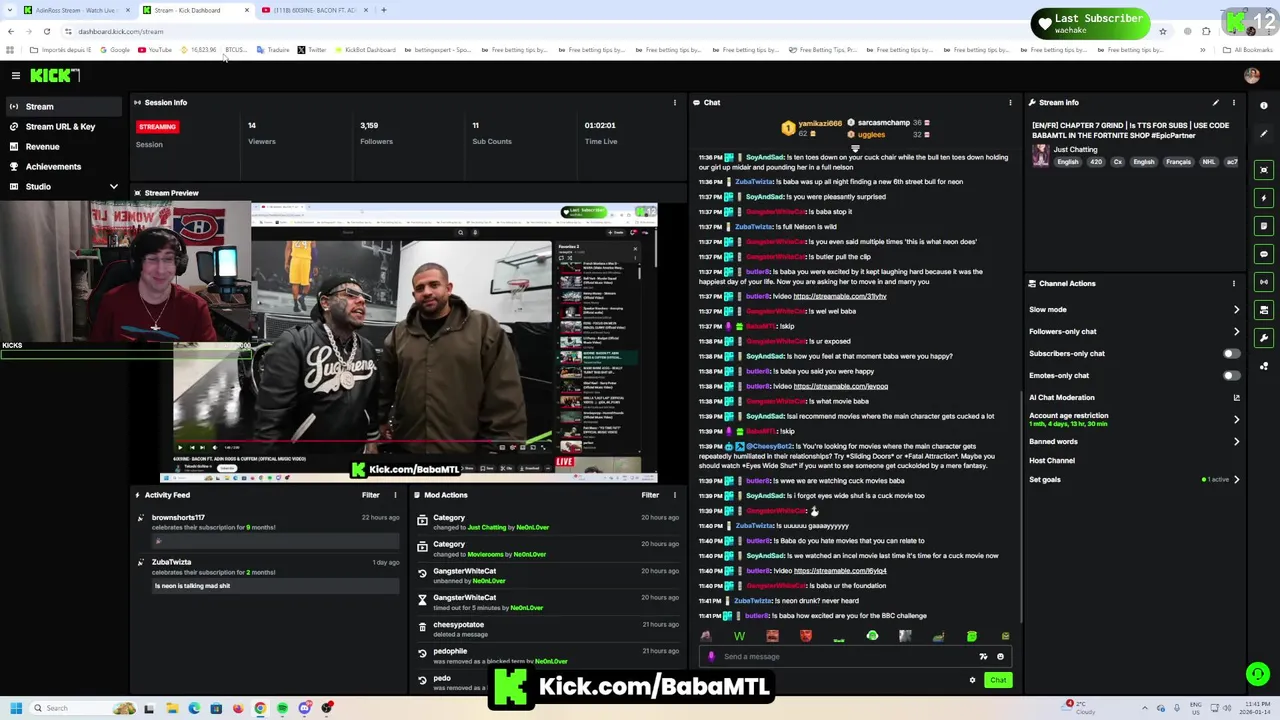This screenshot has width=1280, height=720.
Task: Toggle Emotes-only chat switch
Action: point(1231,375)
